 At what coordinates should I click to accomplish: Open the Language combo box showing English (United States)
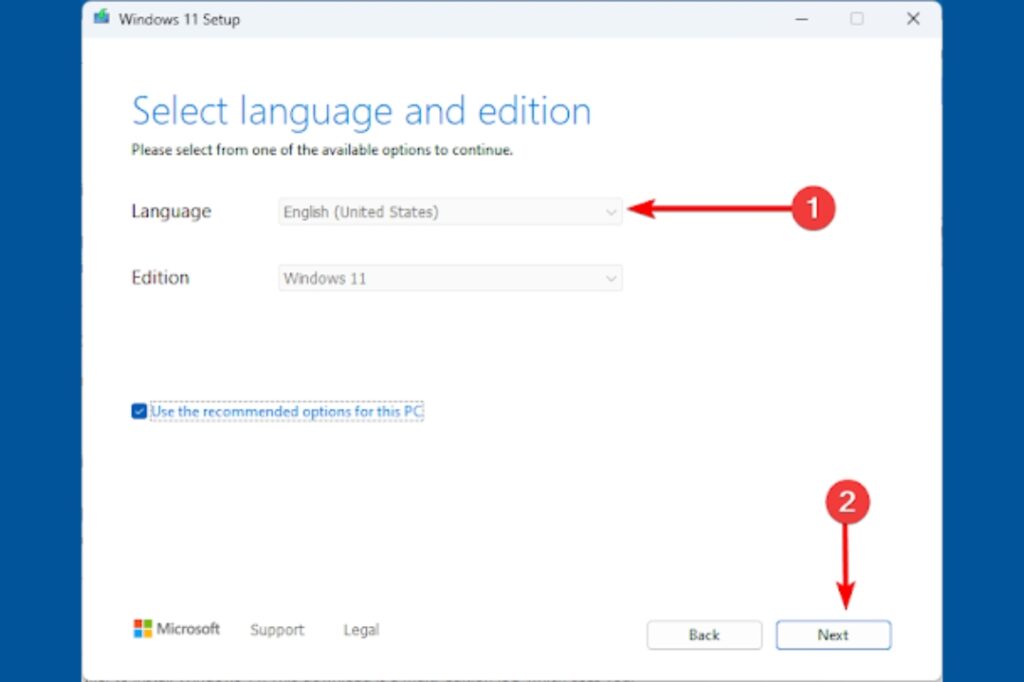[440, 212]
